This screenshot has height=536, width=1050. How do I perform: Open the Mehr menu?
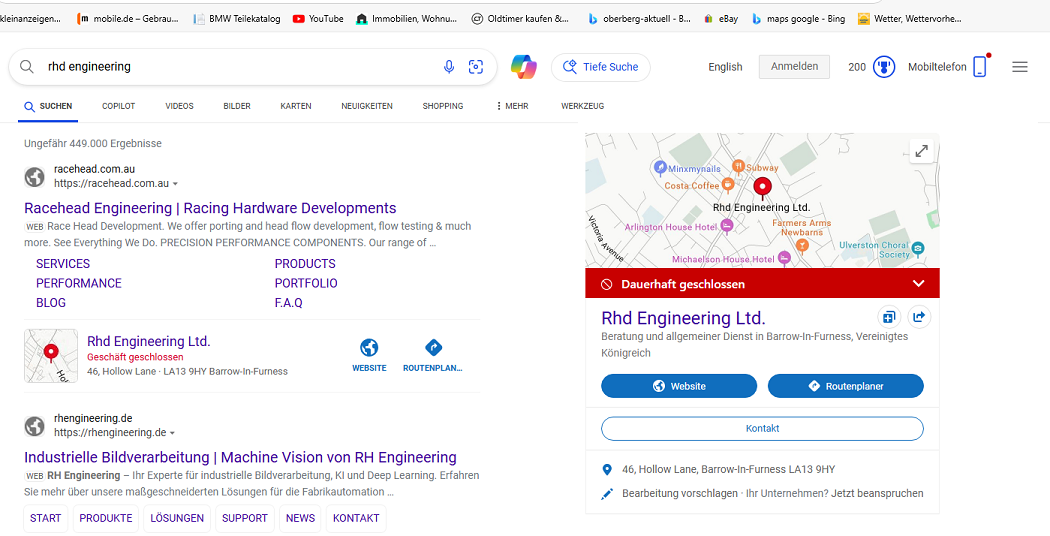coord(512,106)
